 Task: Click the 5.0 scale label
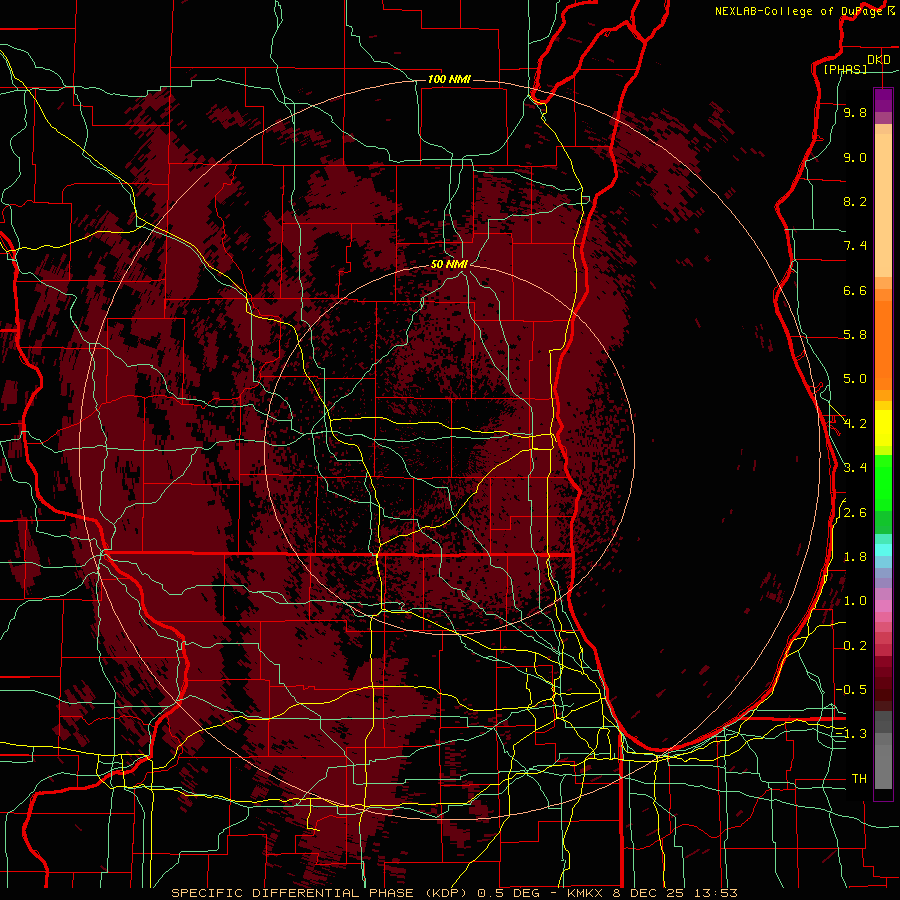coord(855,379)
